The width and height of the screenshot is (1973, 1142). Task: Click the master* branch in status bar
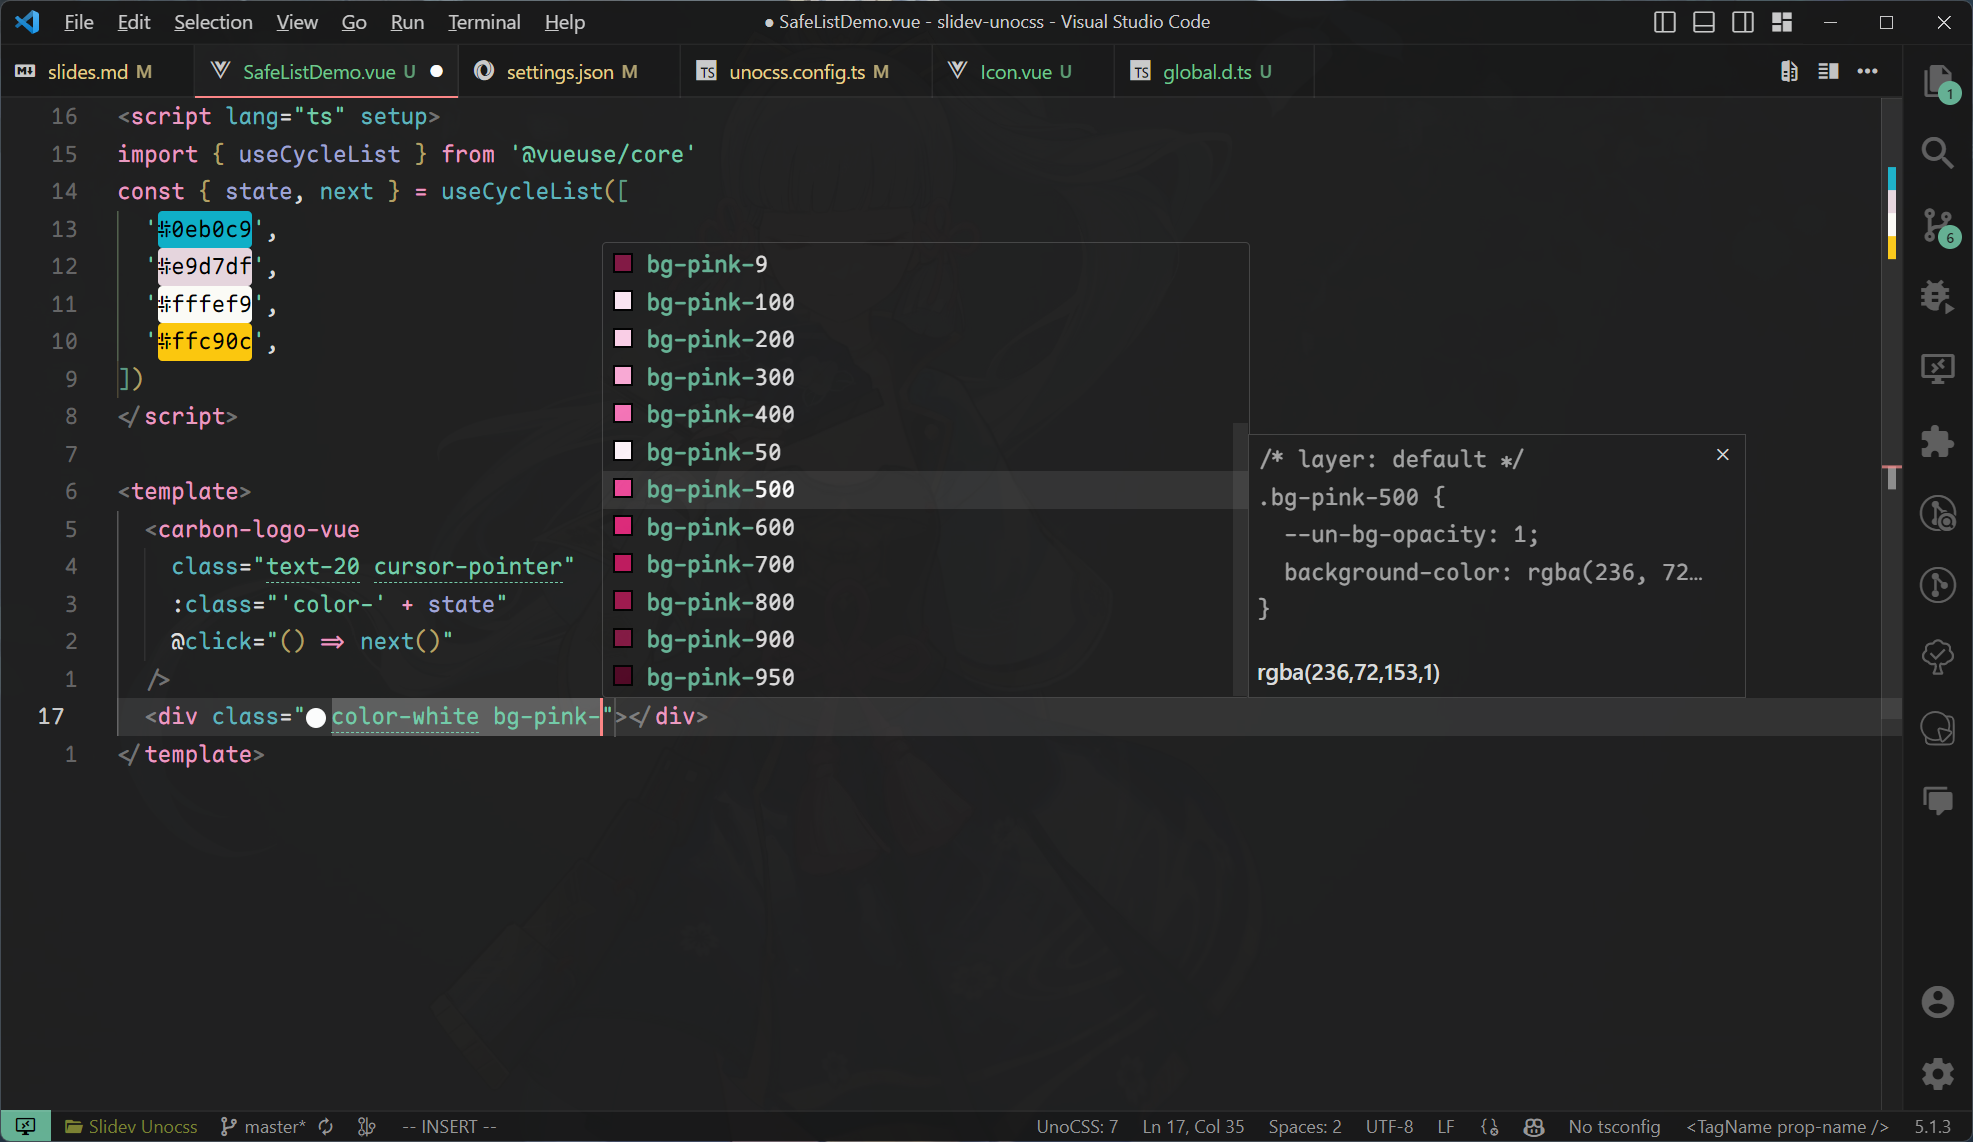[263, 1126]
